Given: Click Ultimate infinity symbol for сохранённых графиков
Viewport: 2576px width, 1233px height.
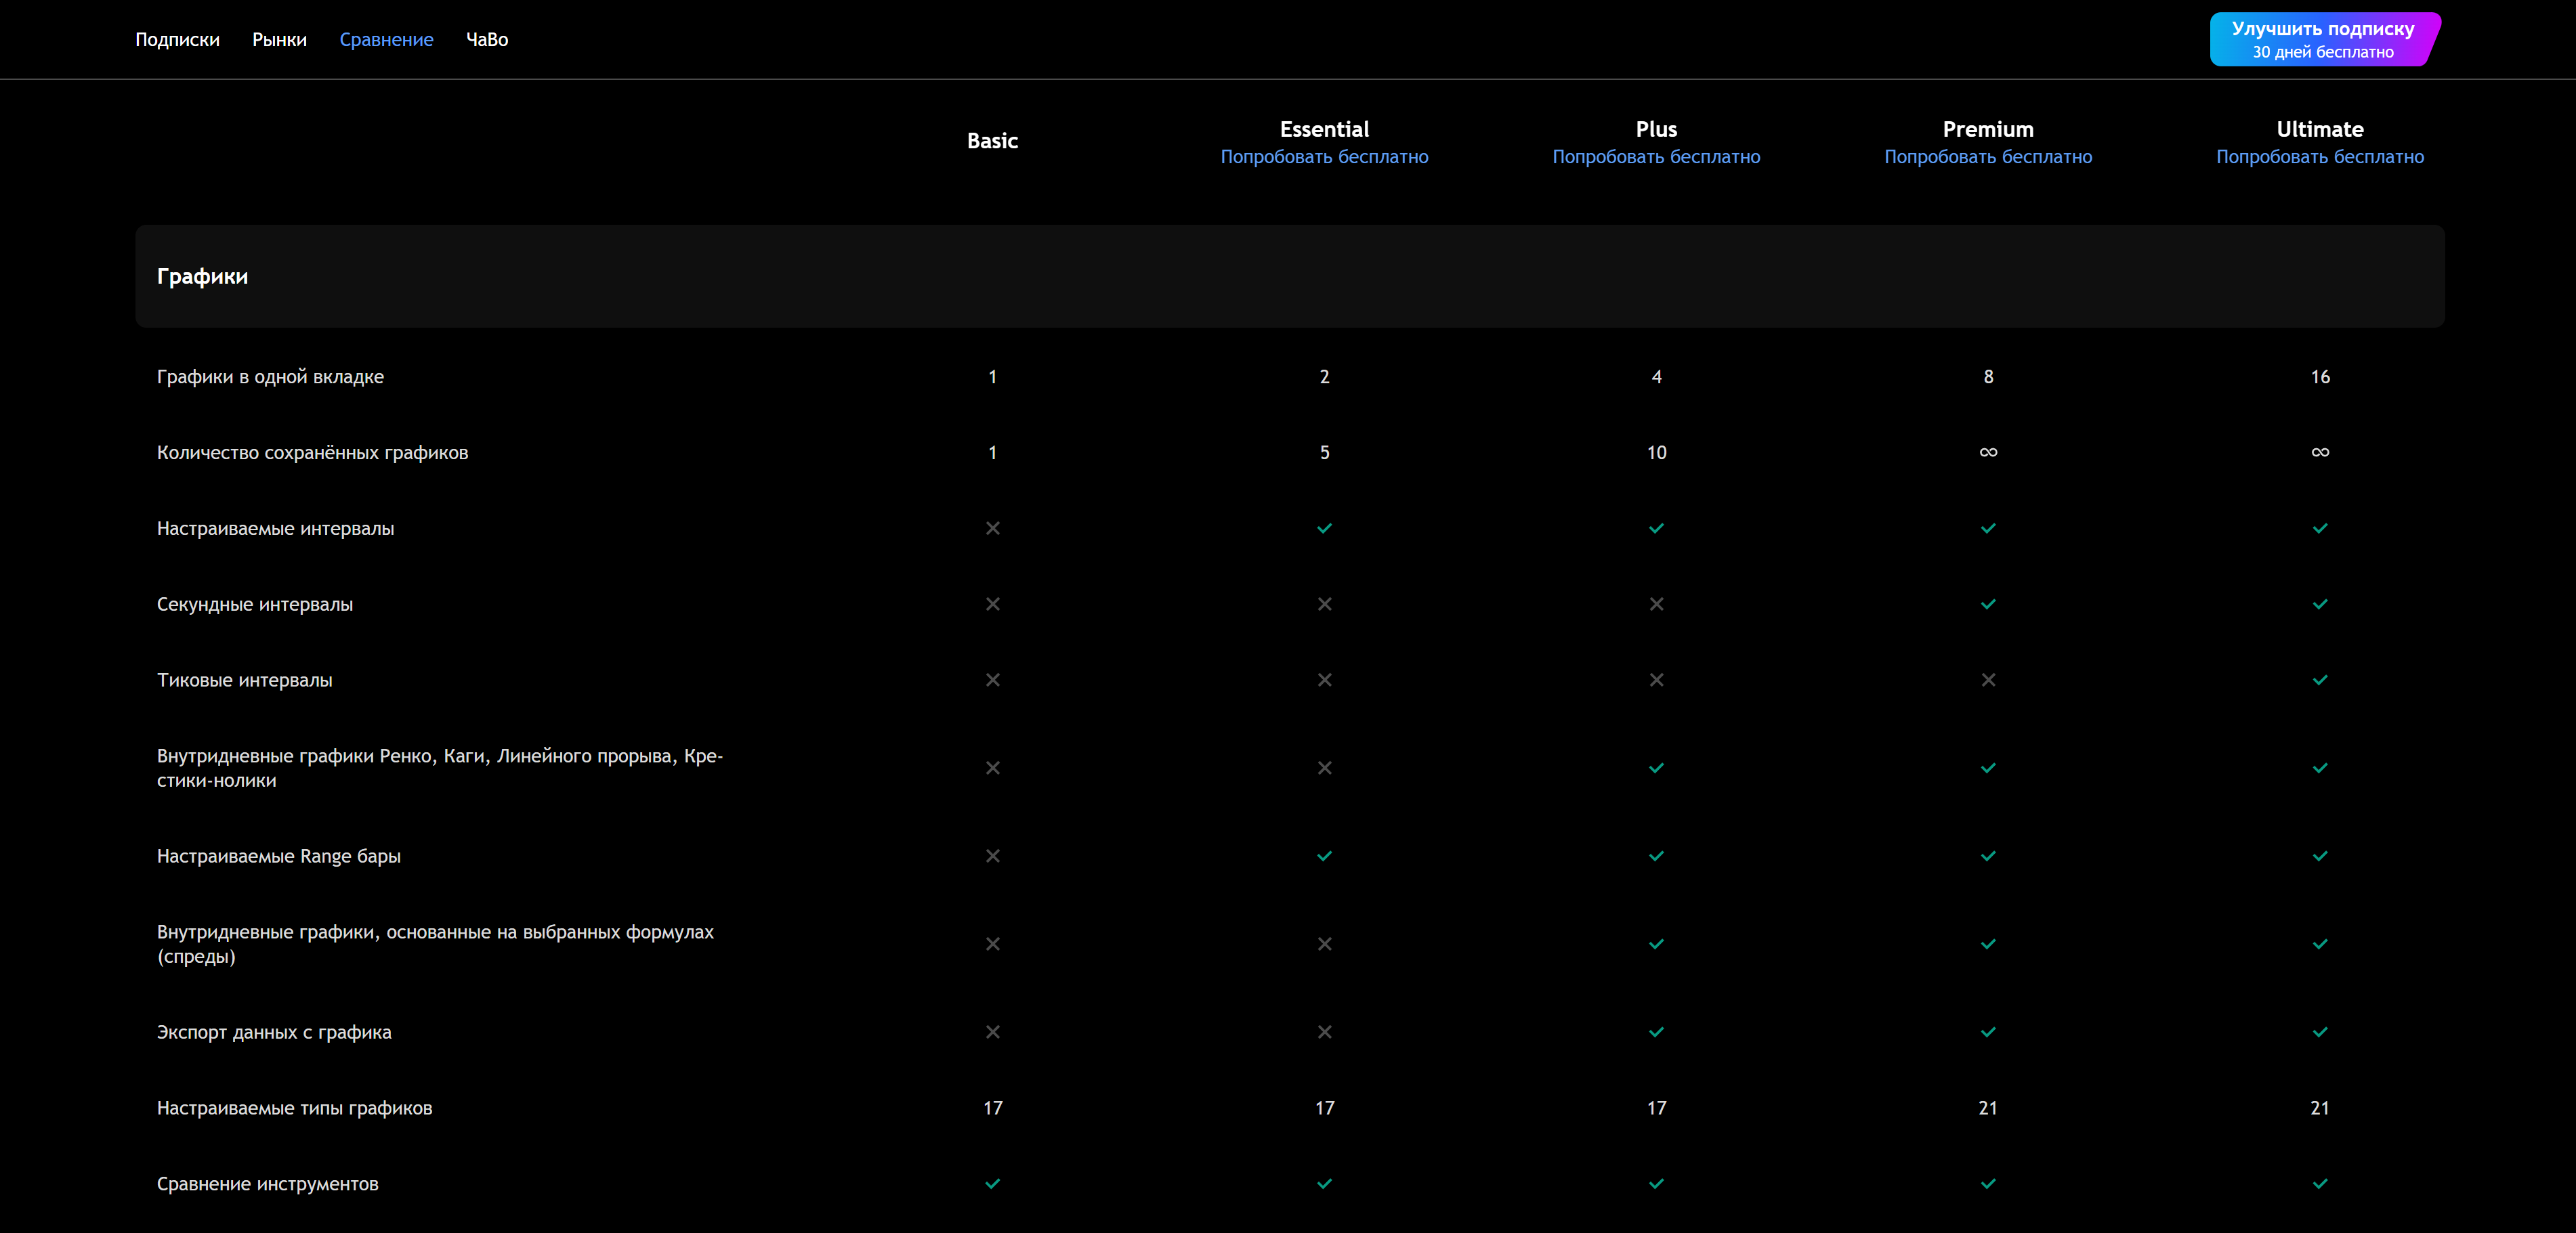Looking at the screenshot, I should point(2320,452).
